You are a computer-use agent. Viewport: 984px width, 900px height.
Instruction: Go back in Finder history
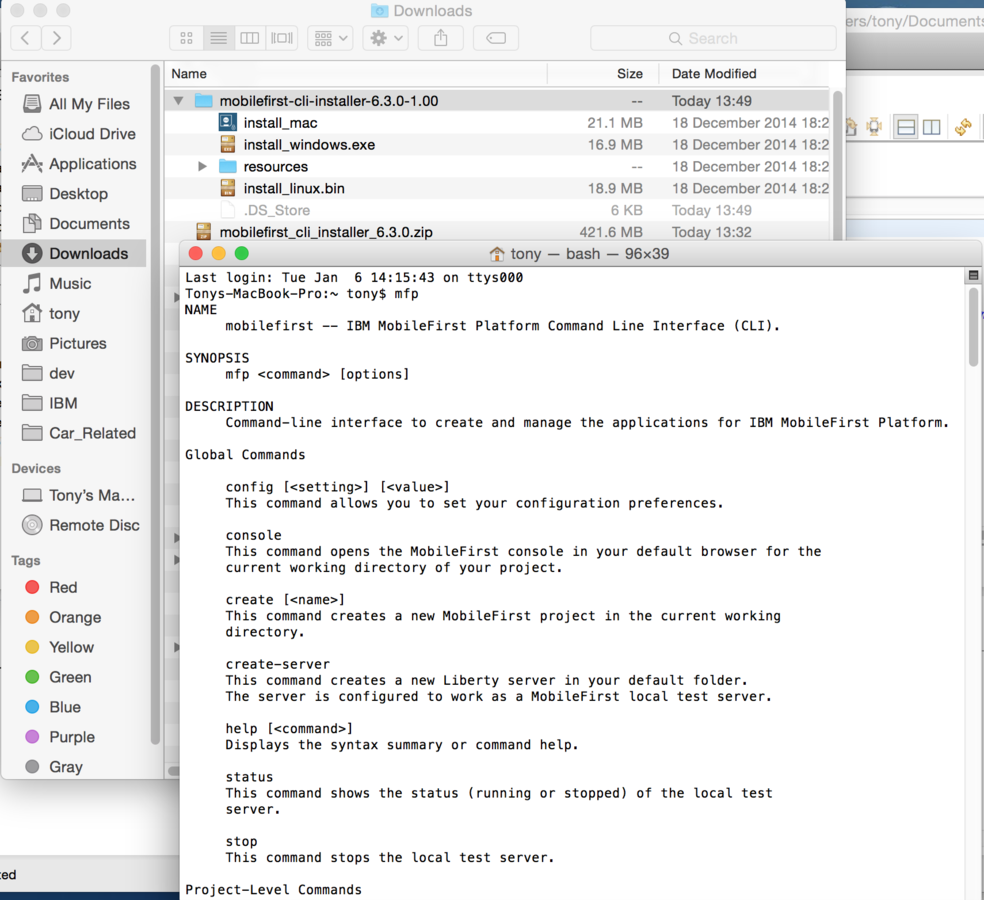coord(25,38)
